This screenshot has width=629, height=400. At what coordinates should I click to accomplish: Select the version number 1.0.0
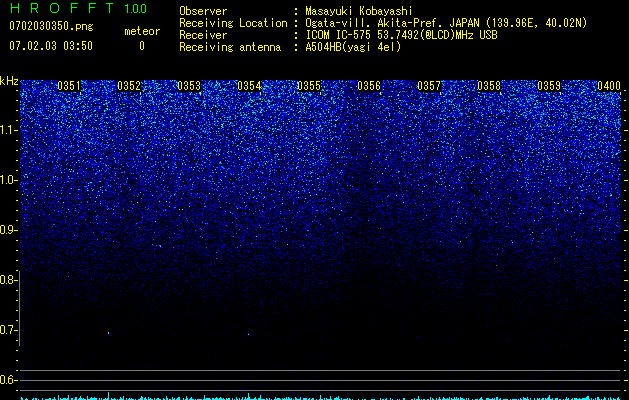point(136,9)
